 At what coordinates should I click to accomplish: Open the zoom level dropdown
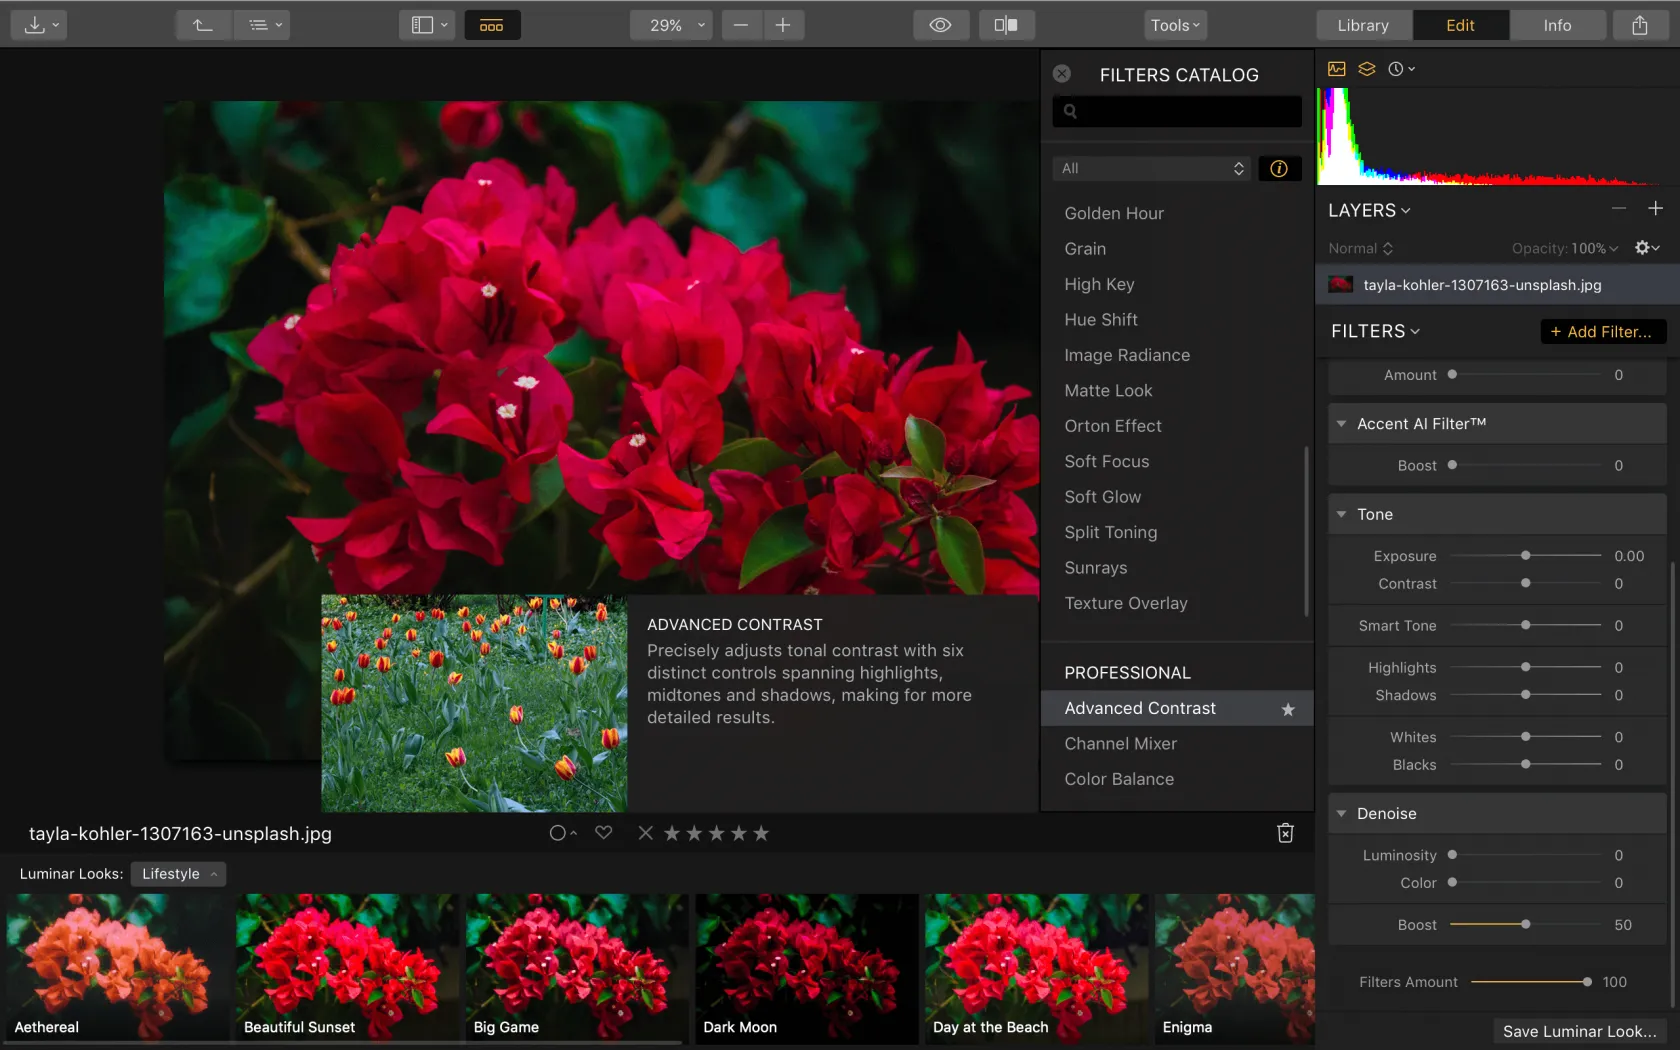click(x=670, y=25)
